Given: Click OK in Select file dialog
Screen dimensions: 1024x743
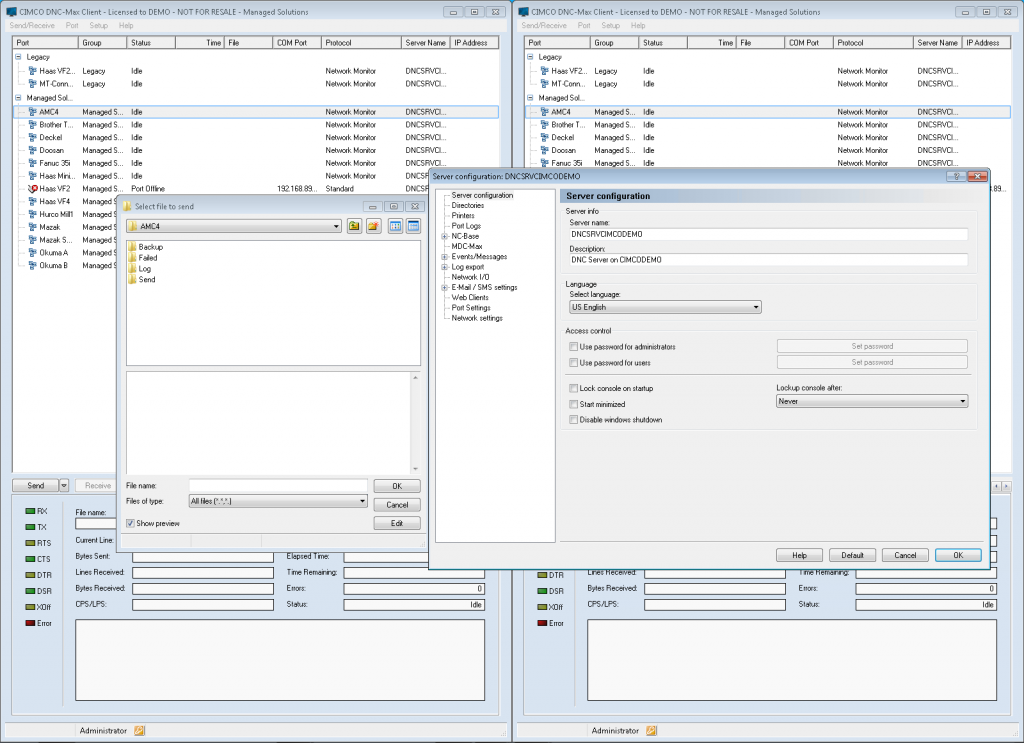Looking at the screenshot, I should 397,486.
